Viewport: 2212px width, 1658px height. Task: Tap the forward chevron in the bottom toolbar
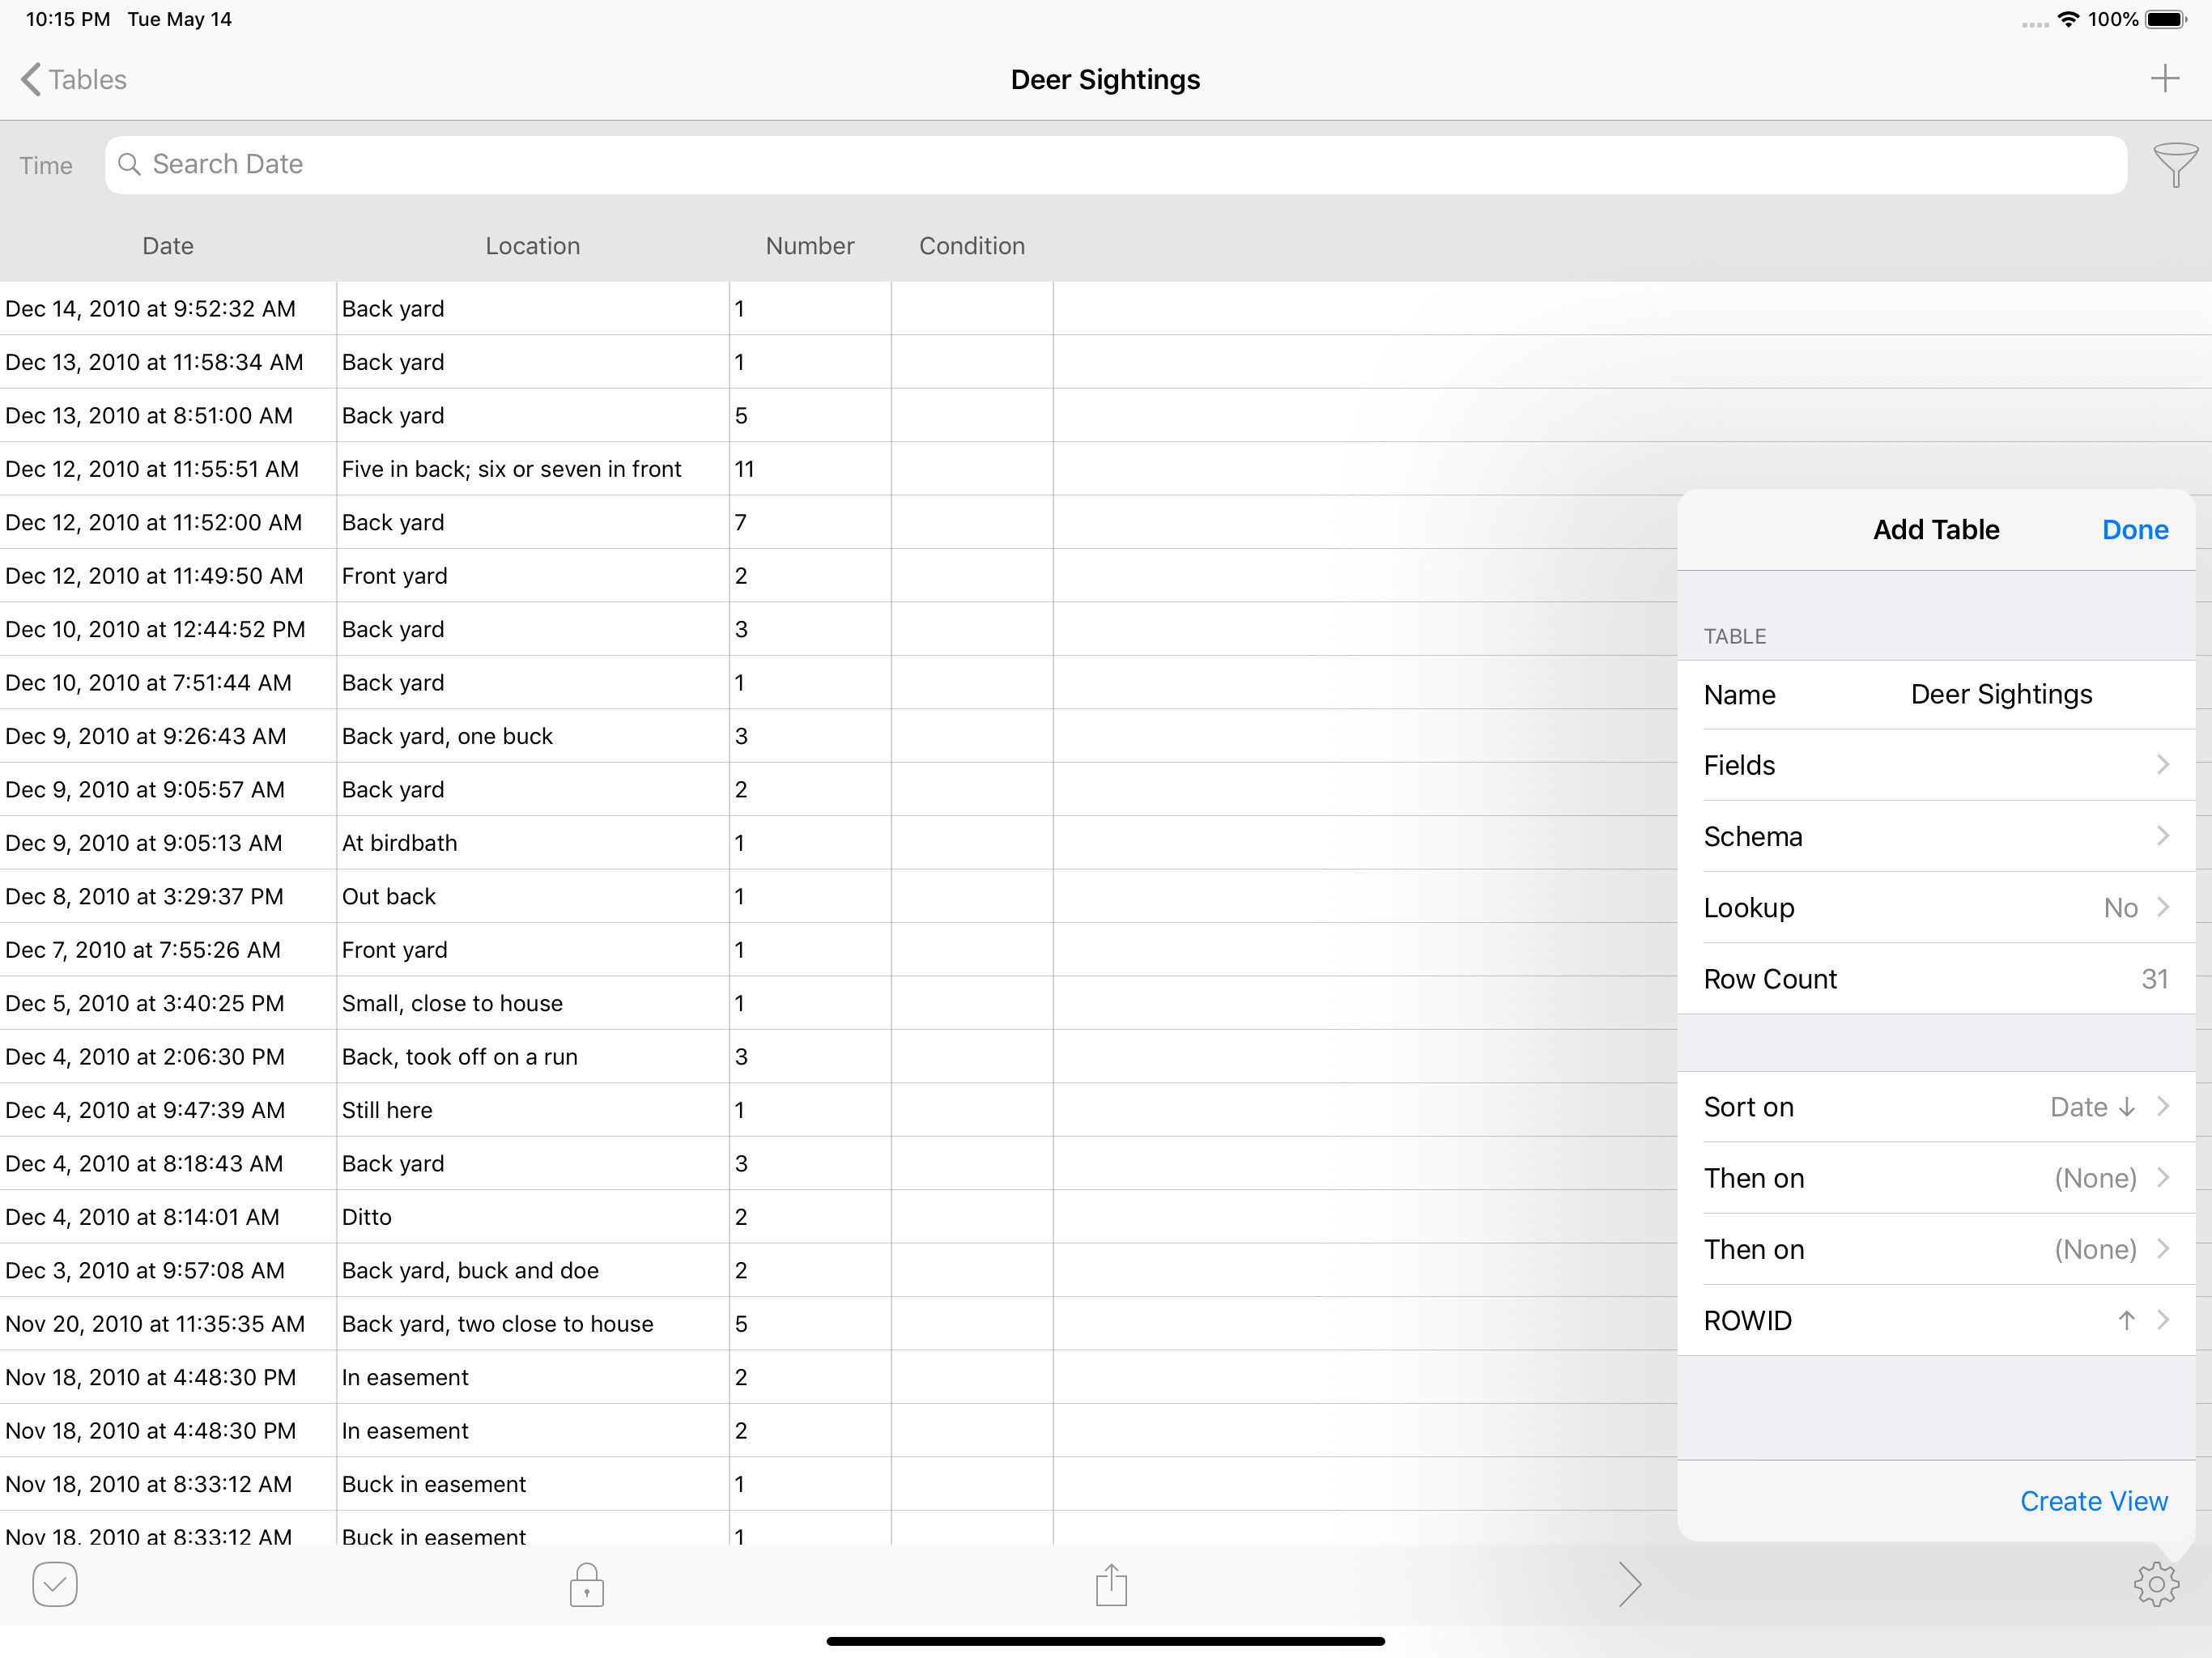pos(1629,1584)
